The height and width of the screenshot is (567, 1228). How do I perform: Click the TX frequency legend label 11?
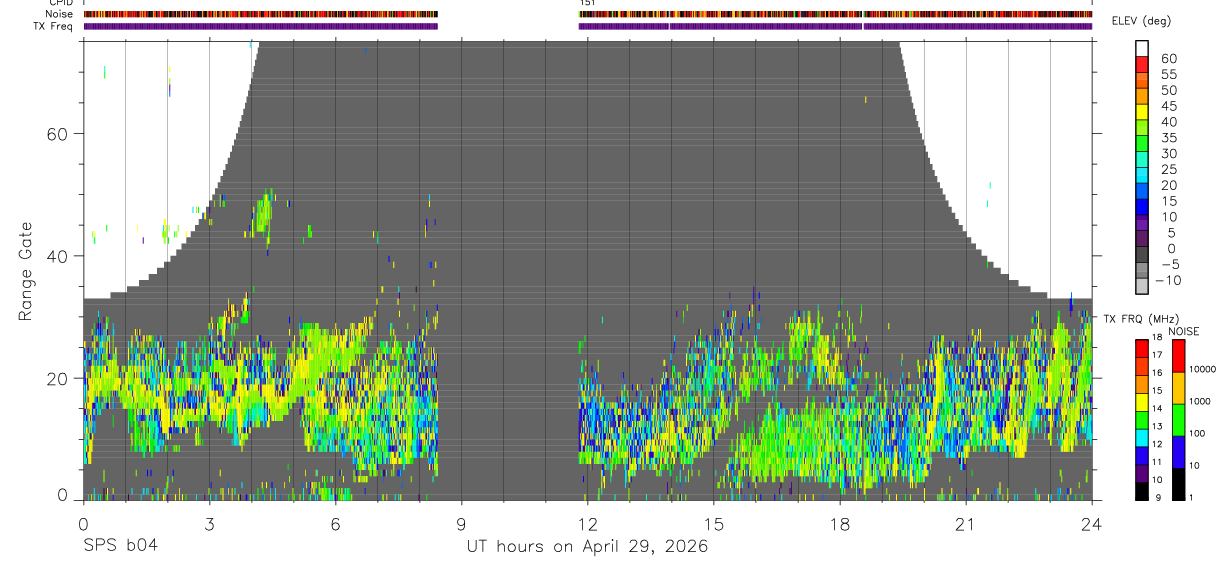tap(1158, 463)
